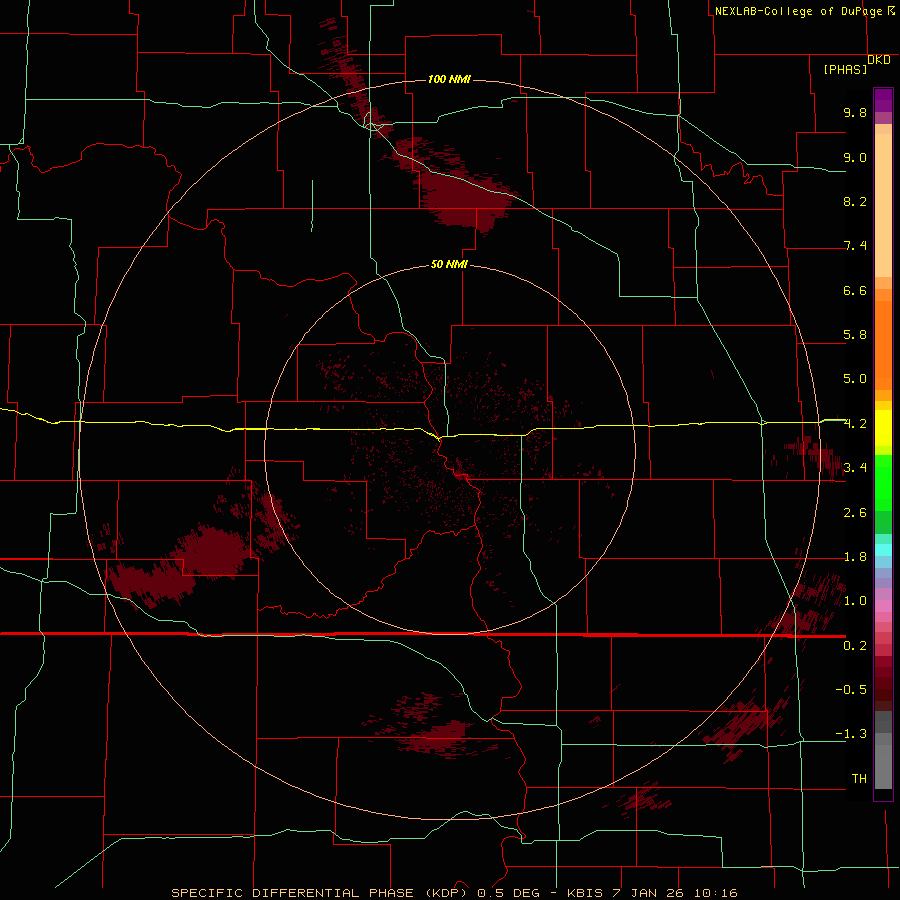Click the 4.2 scale value
This screenshot has width=900, height=900.
pos(855,424)
